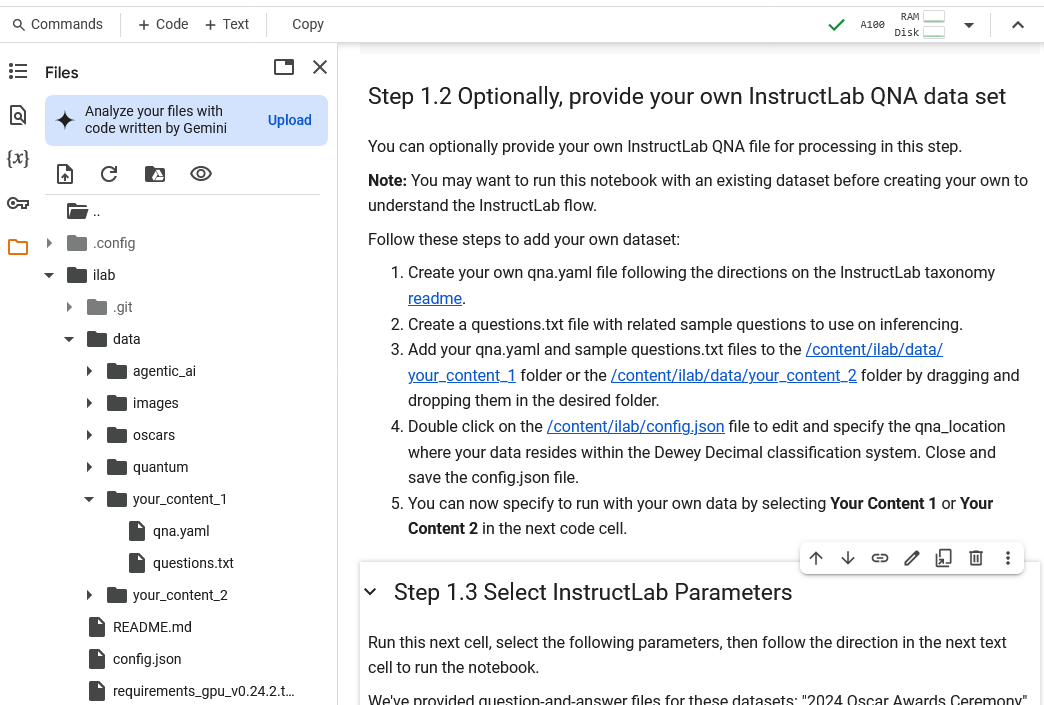Upload a file to session storage
Viewport: 1044px width, 705px height.
pos(64,173)
